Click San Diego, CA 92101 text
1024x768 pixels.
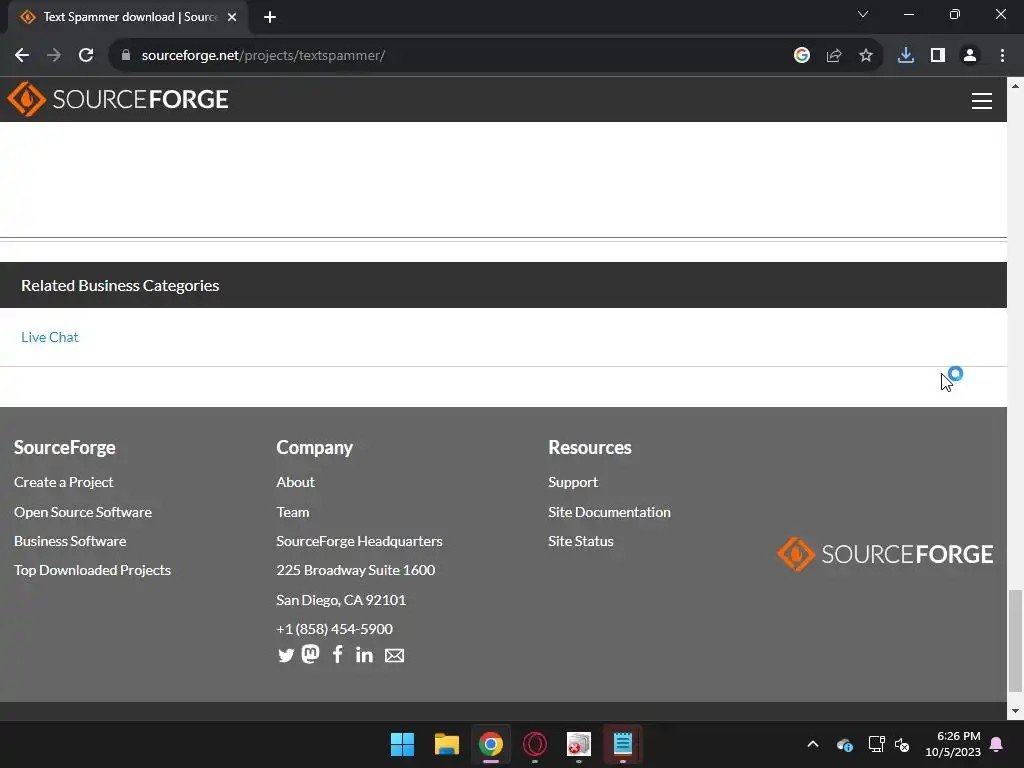(x=341, y=600)
